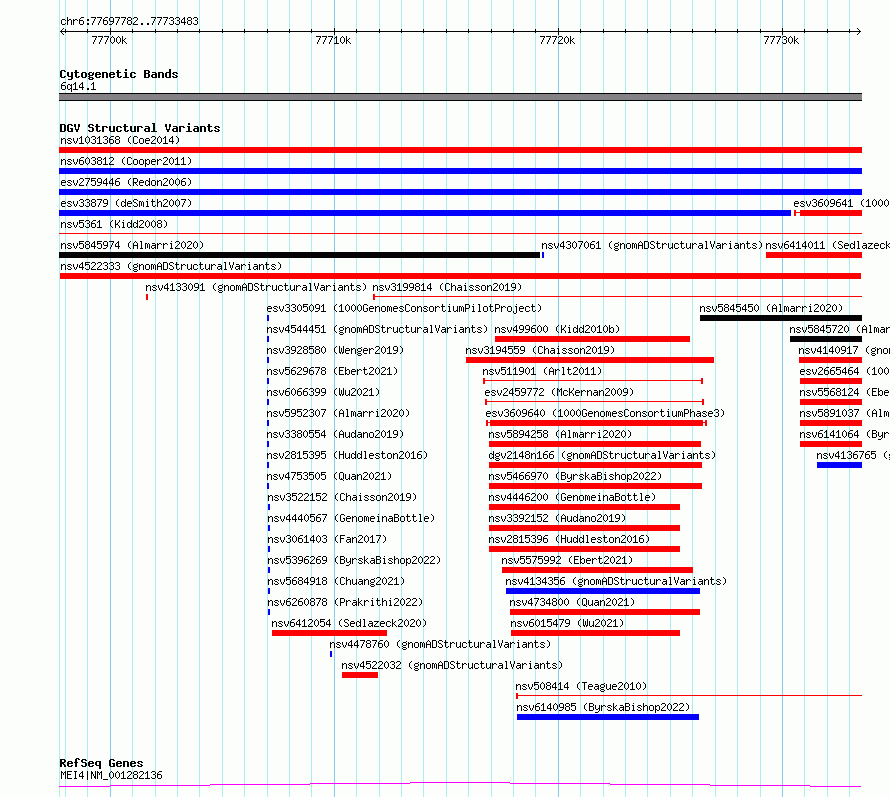Open nsv3061403 (Fan2017) label

[x=327, y=539]
